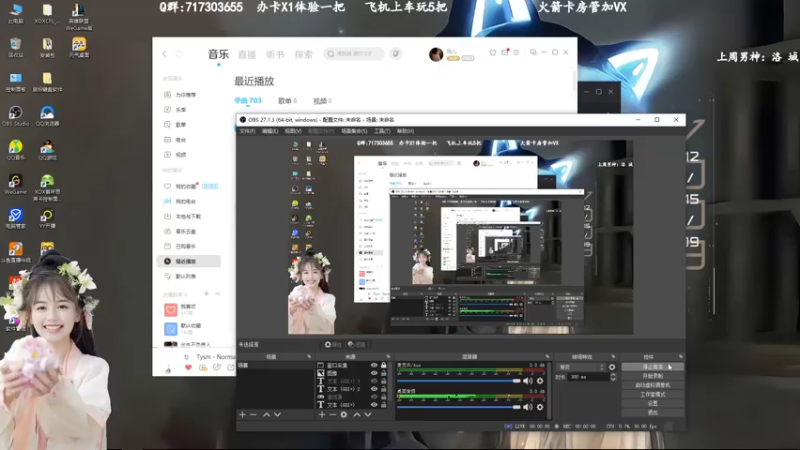Open QQ Music user avatar
Screen dimensions: 800x450
tap(436, 54)
